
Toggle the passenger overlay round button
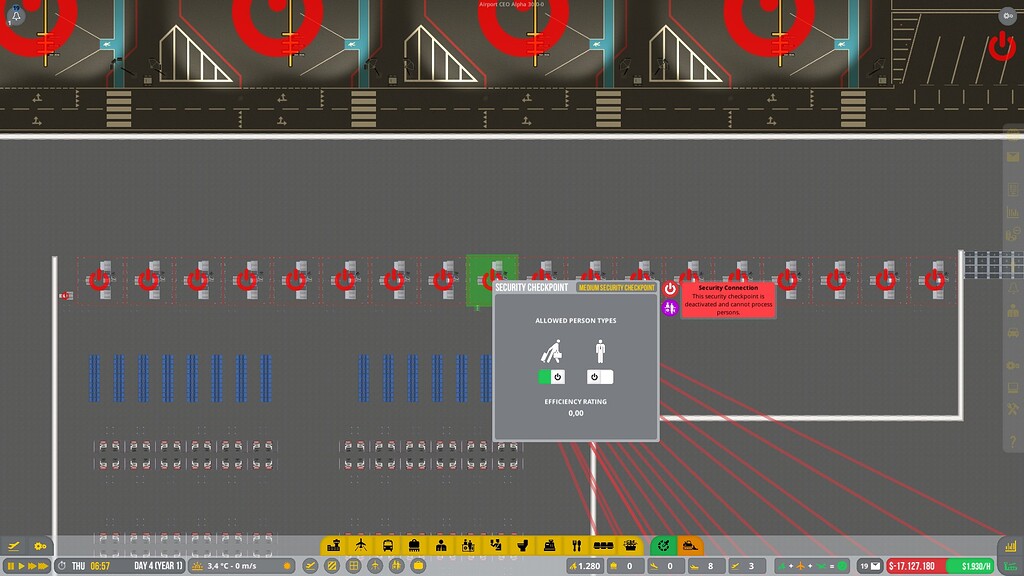point(396,566)
